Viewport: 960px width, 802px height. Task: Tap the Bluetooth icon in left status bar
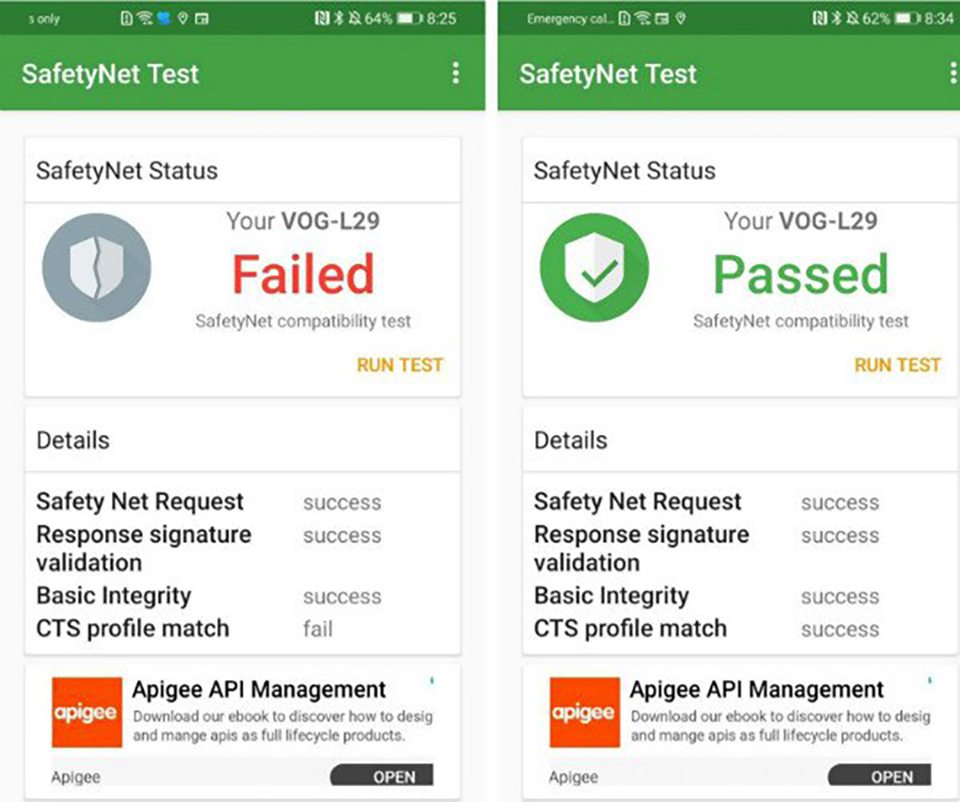pyautogui.click(x=339, y=18)
